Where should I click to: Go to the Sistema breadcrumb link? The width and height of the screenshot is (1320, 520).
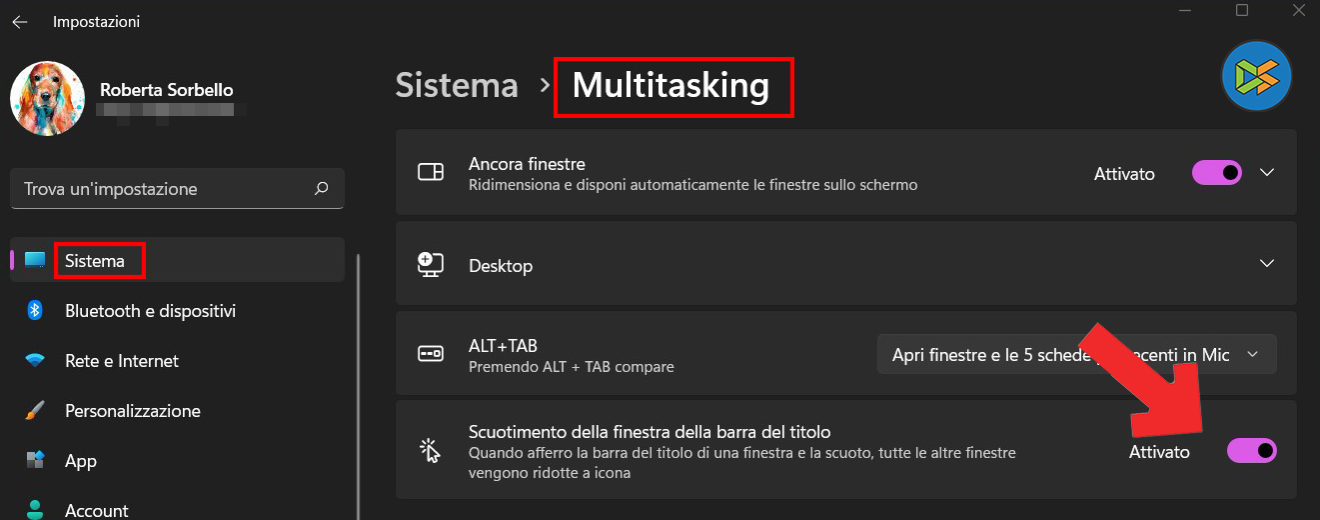[x=457, y=86]
